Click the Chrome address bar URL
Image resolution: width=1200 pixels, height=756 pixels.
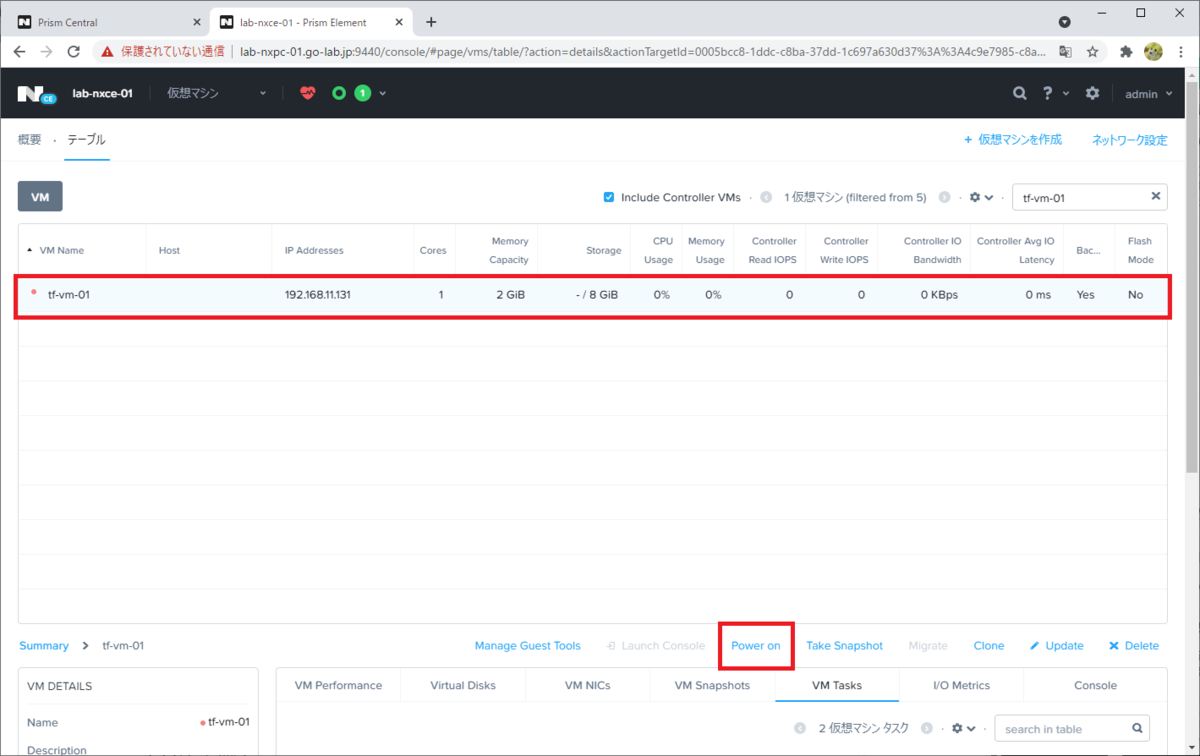(643, 51)
